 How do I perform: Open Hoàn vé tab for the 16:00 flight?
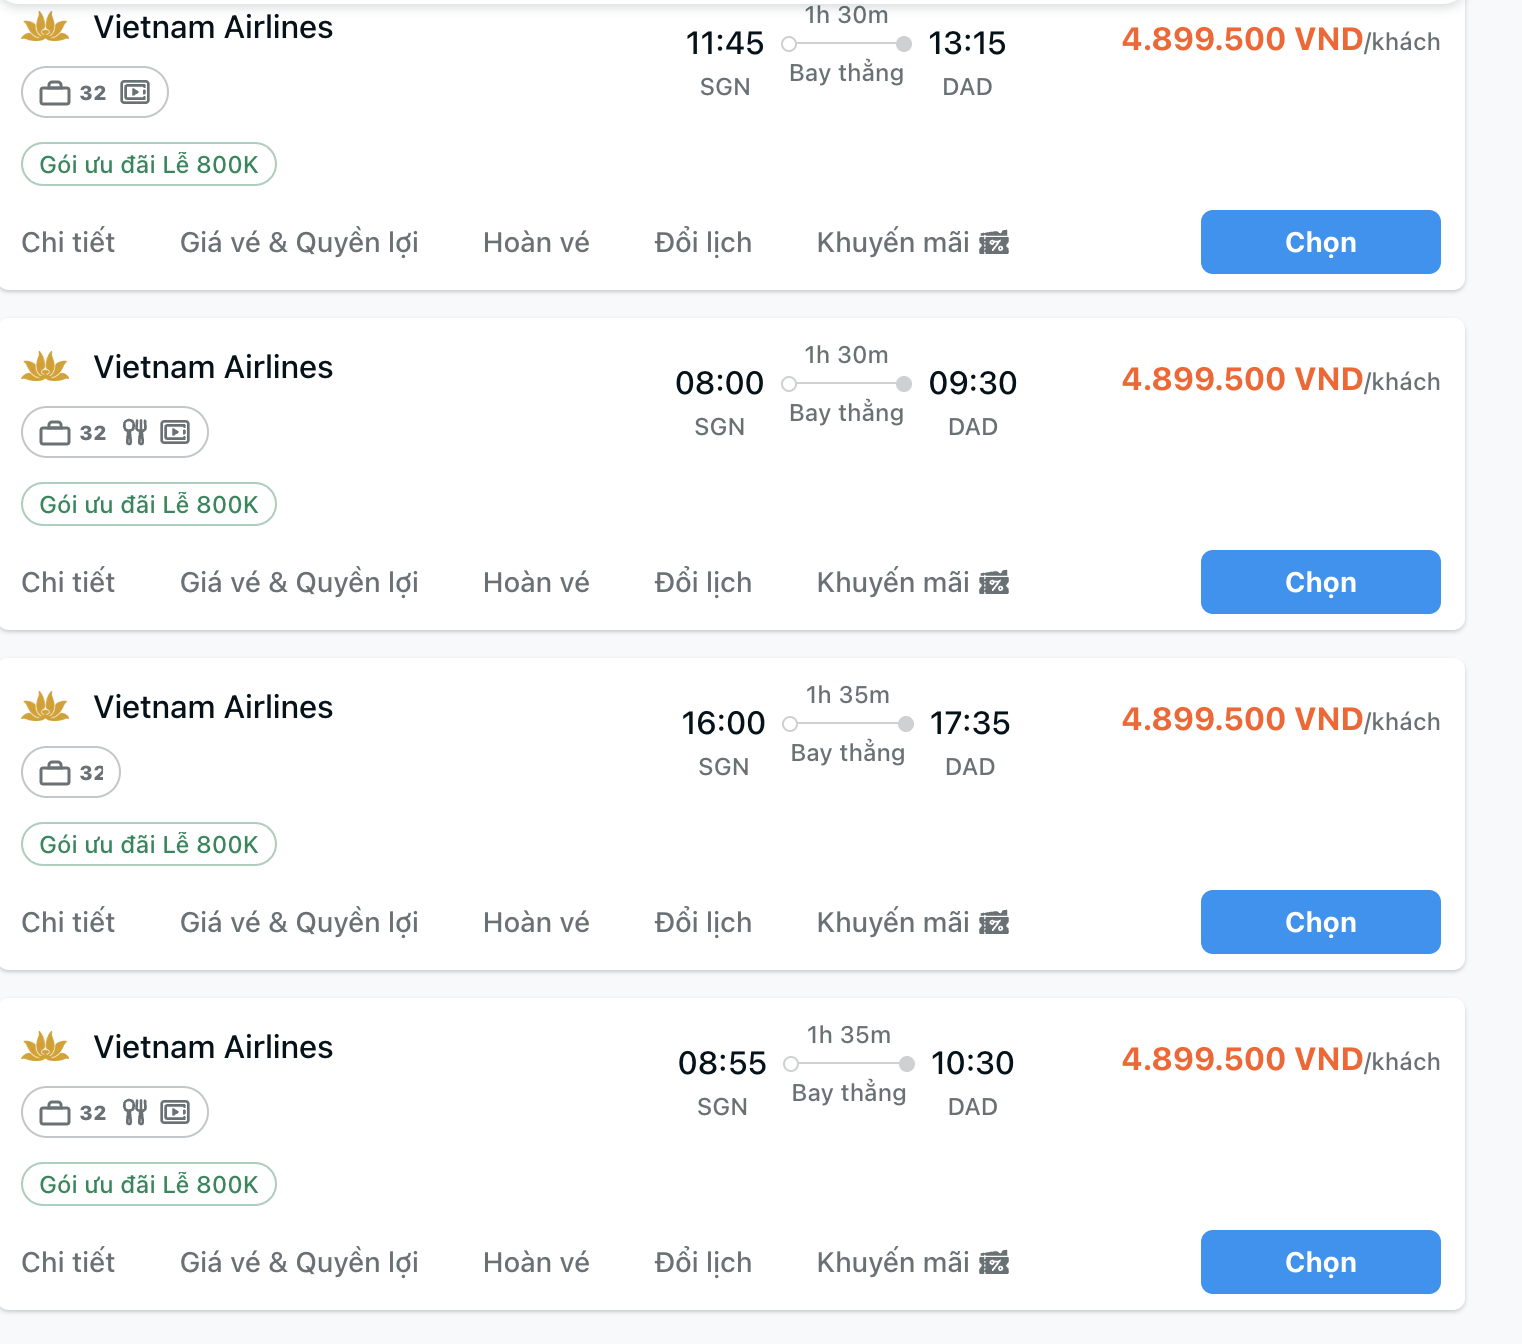tap(536, 922)
